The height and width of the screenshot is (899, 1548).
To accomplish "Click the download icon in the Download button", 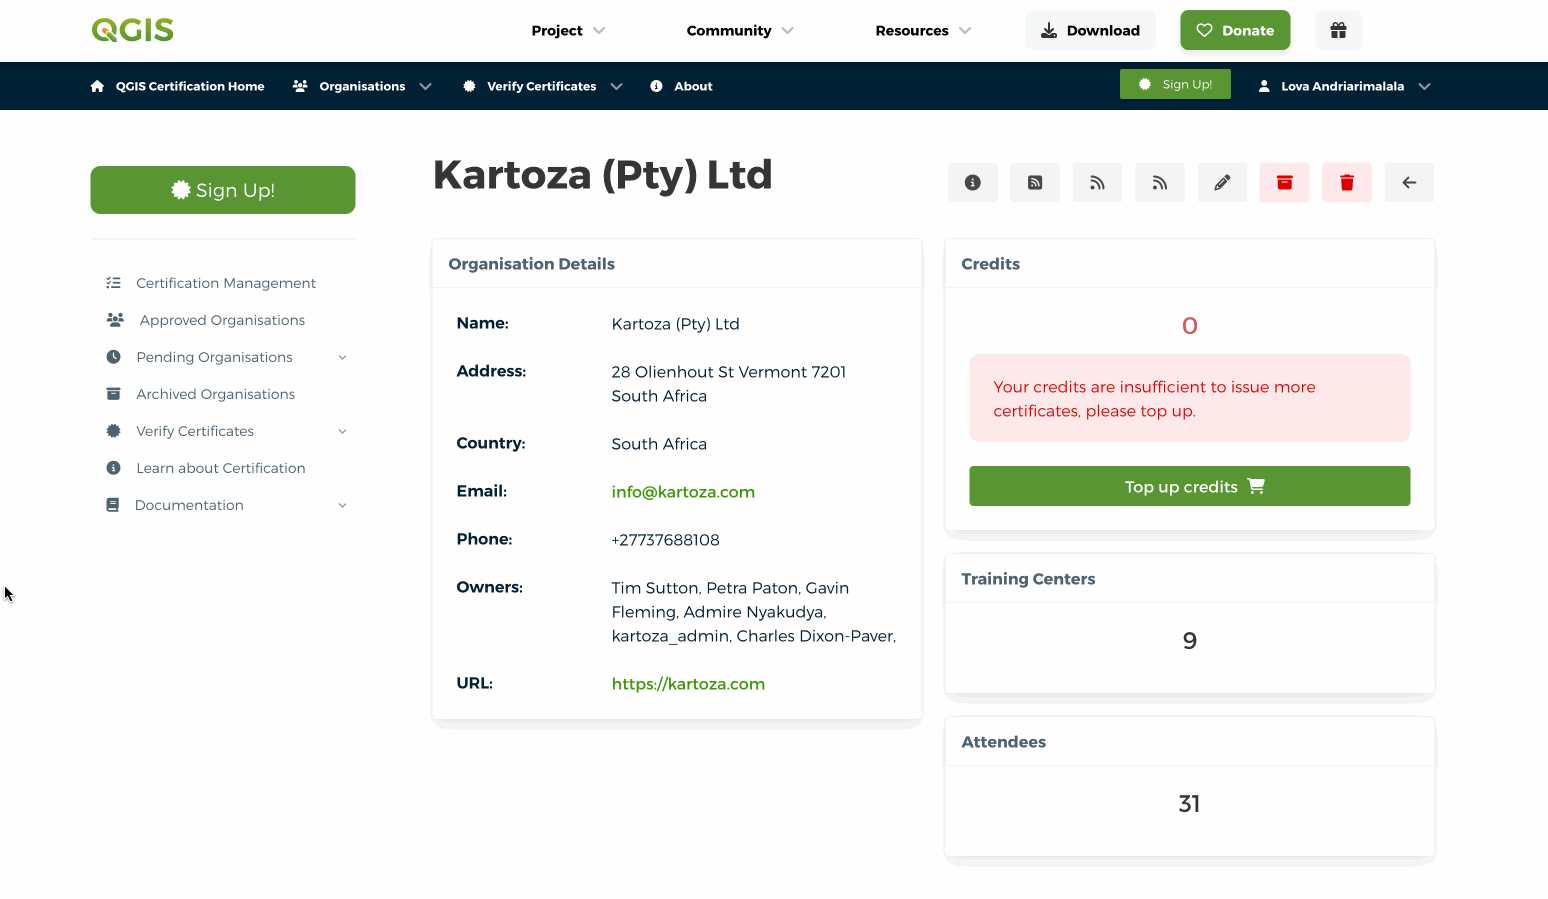I will click(x=1049, y=30).
